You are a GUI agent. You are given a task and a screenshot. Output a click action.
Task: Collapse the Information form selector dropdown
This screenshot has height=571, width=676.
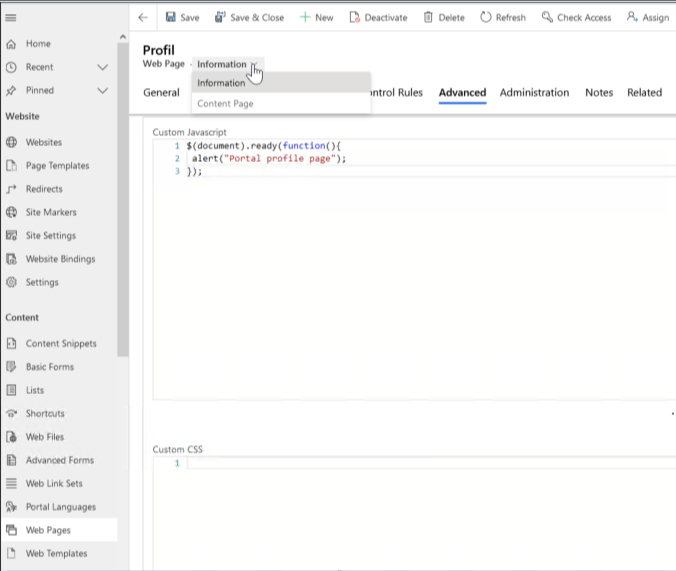coord(228,64)
